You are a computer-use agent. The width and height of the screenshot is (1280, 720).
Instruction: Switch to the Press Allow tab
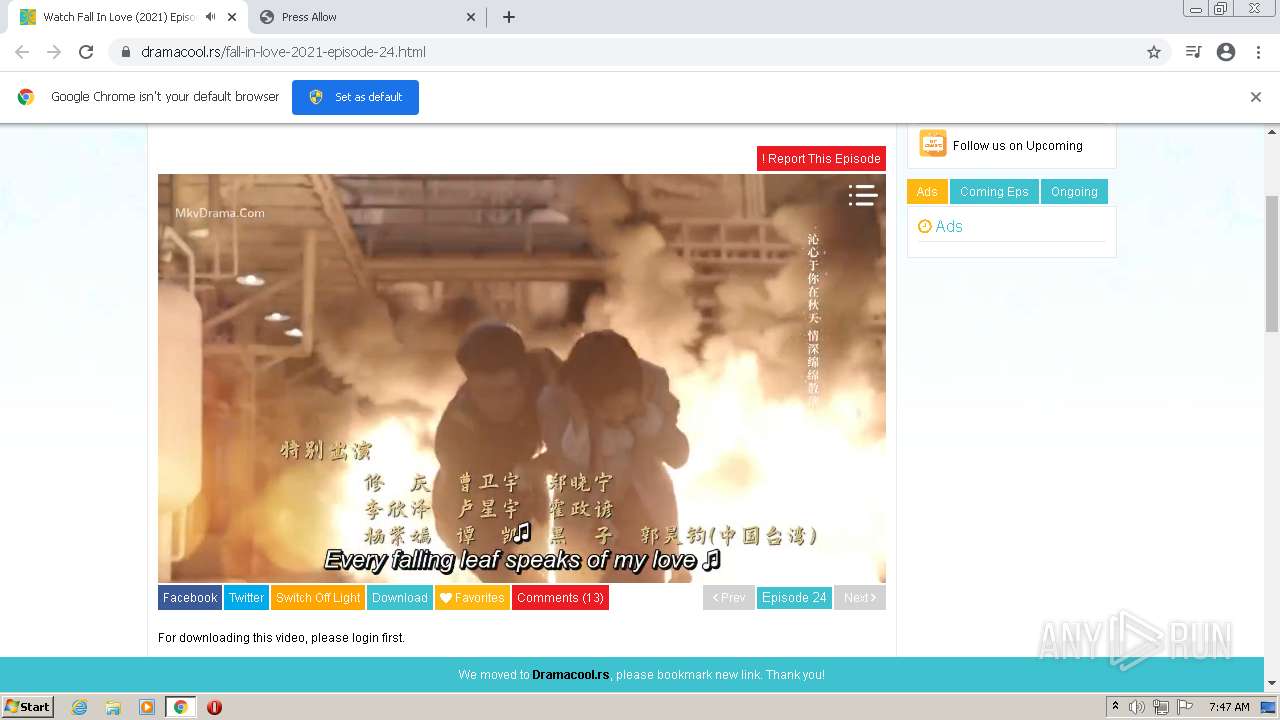[x=368, y=17]
